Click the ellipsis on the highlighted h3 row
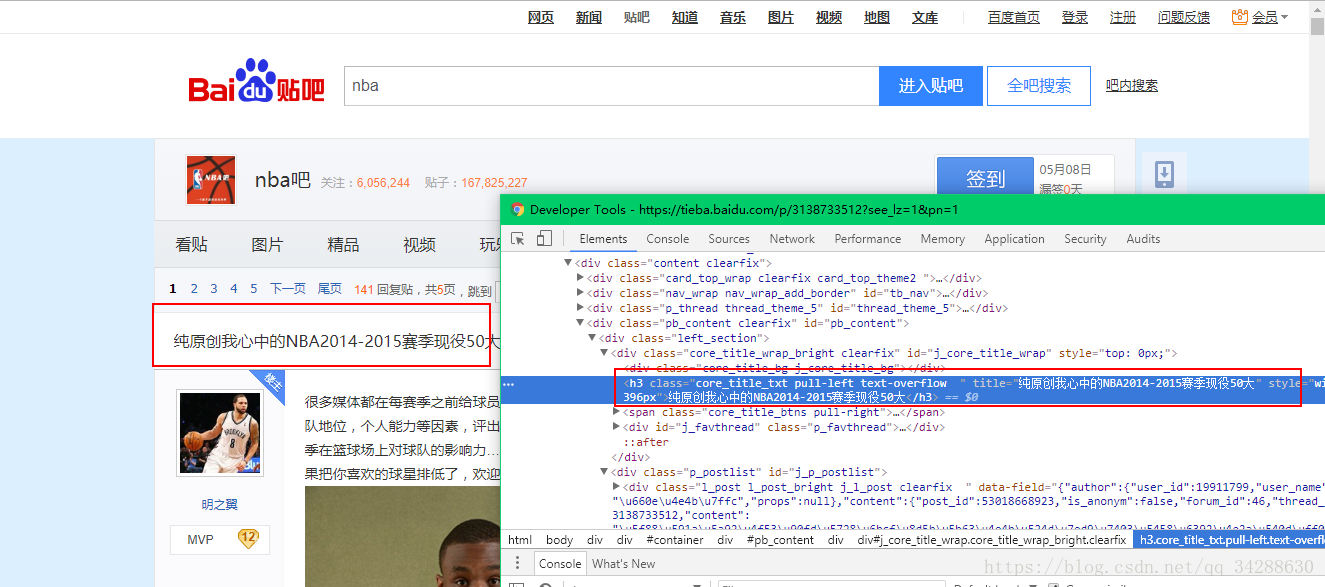The image size is (1325, 587). click(x=508, y=383)
